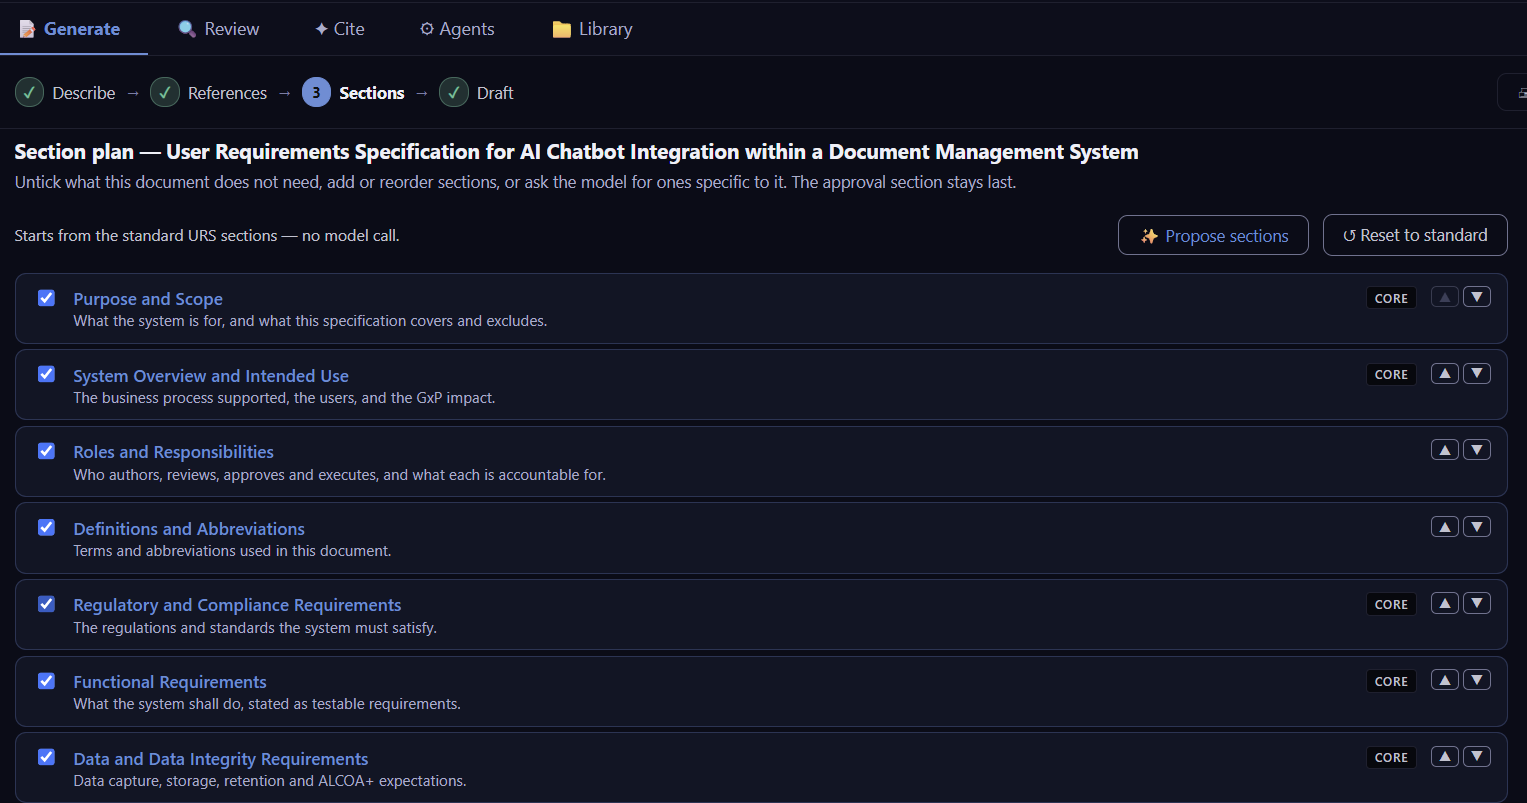The width and height of the screenshot is (1527, 803).
Task: Move System Overview and Intended Use up
Action: [1444, 373]
